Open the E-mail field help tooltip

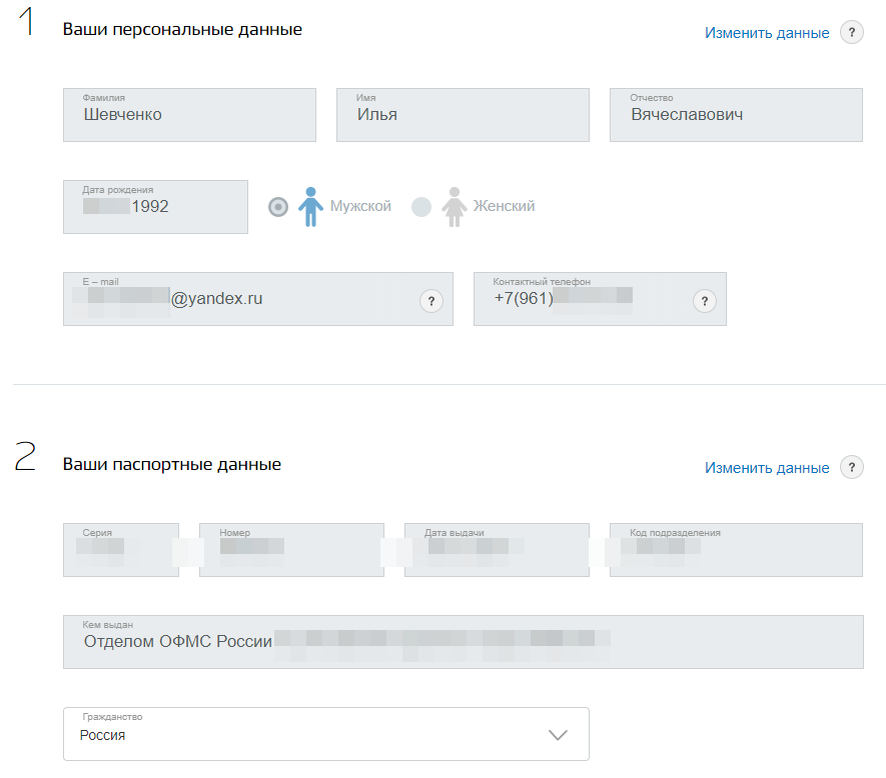tap(431, 301)
